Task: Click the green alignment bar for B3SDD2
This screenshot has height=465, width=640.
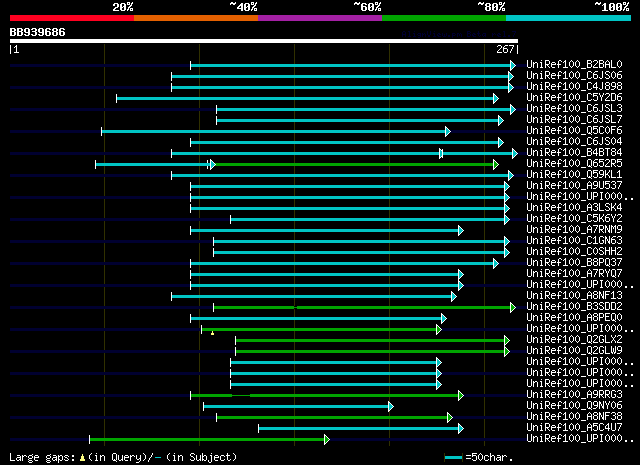Action: [362, 307]
